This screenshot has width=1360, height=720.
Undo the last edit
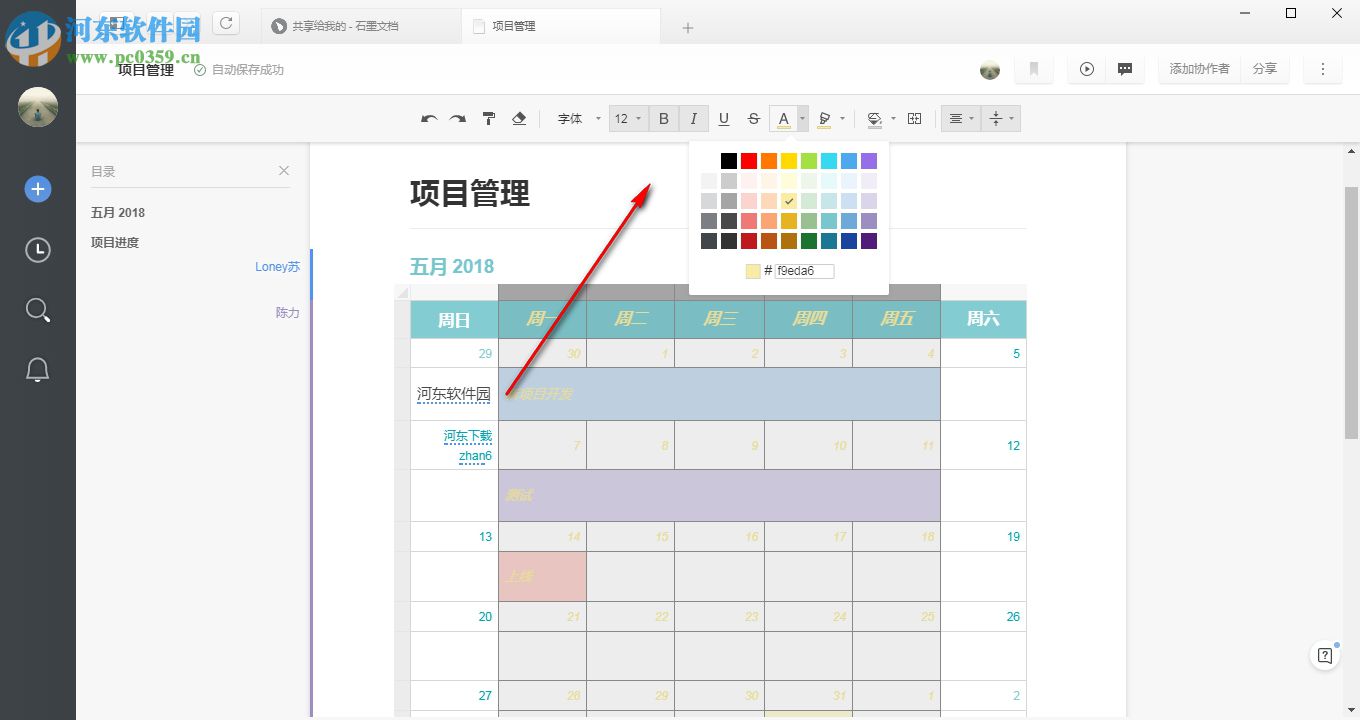pos(429,119)
